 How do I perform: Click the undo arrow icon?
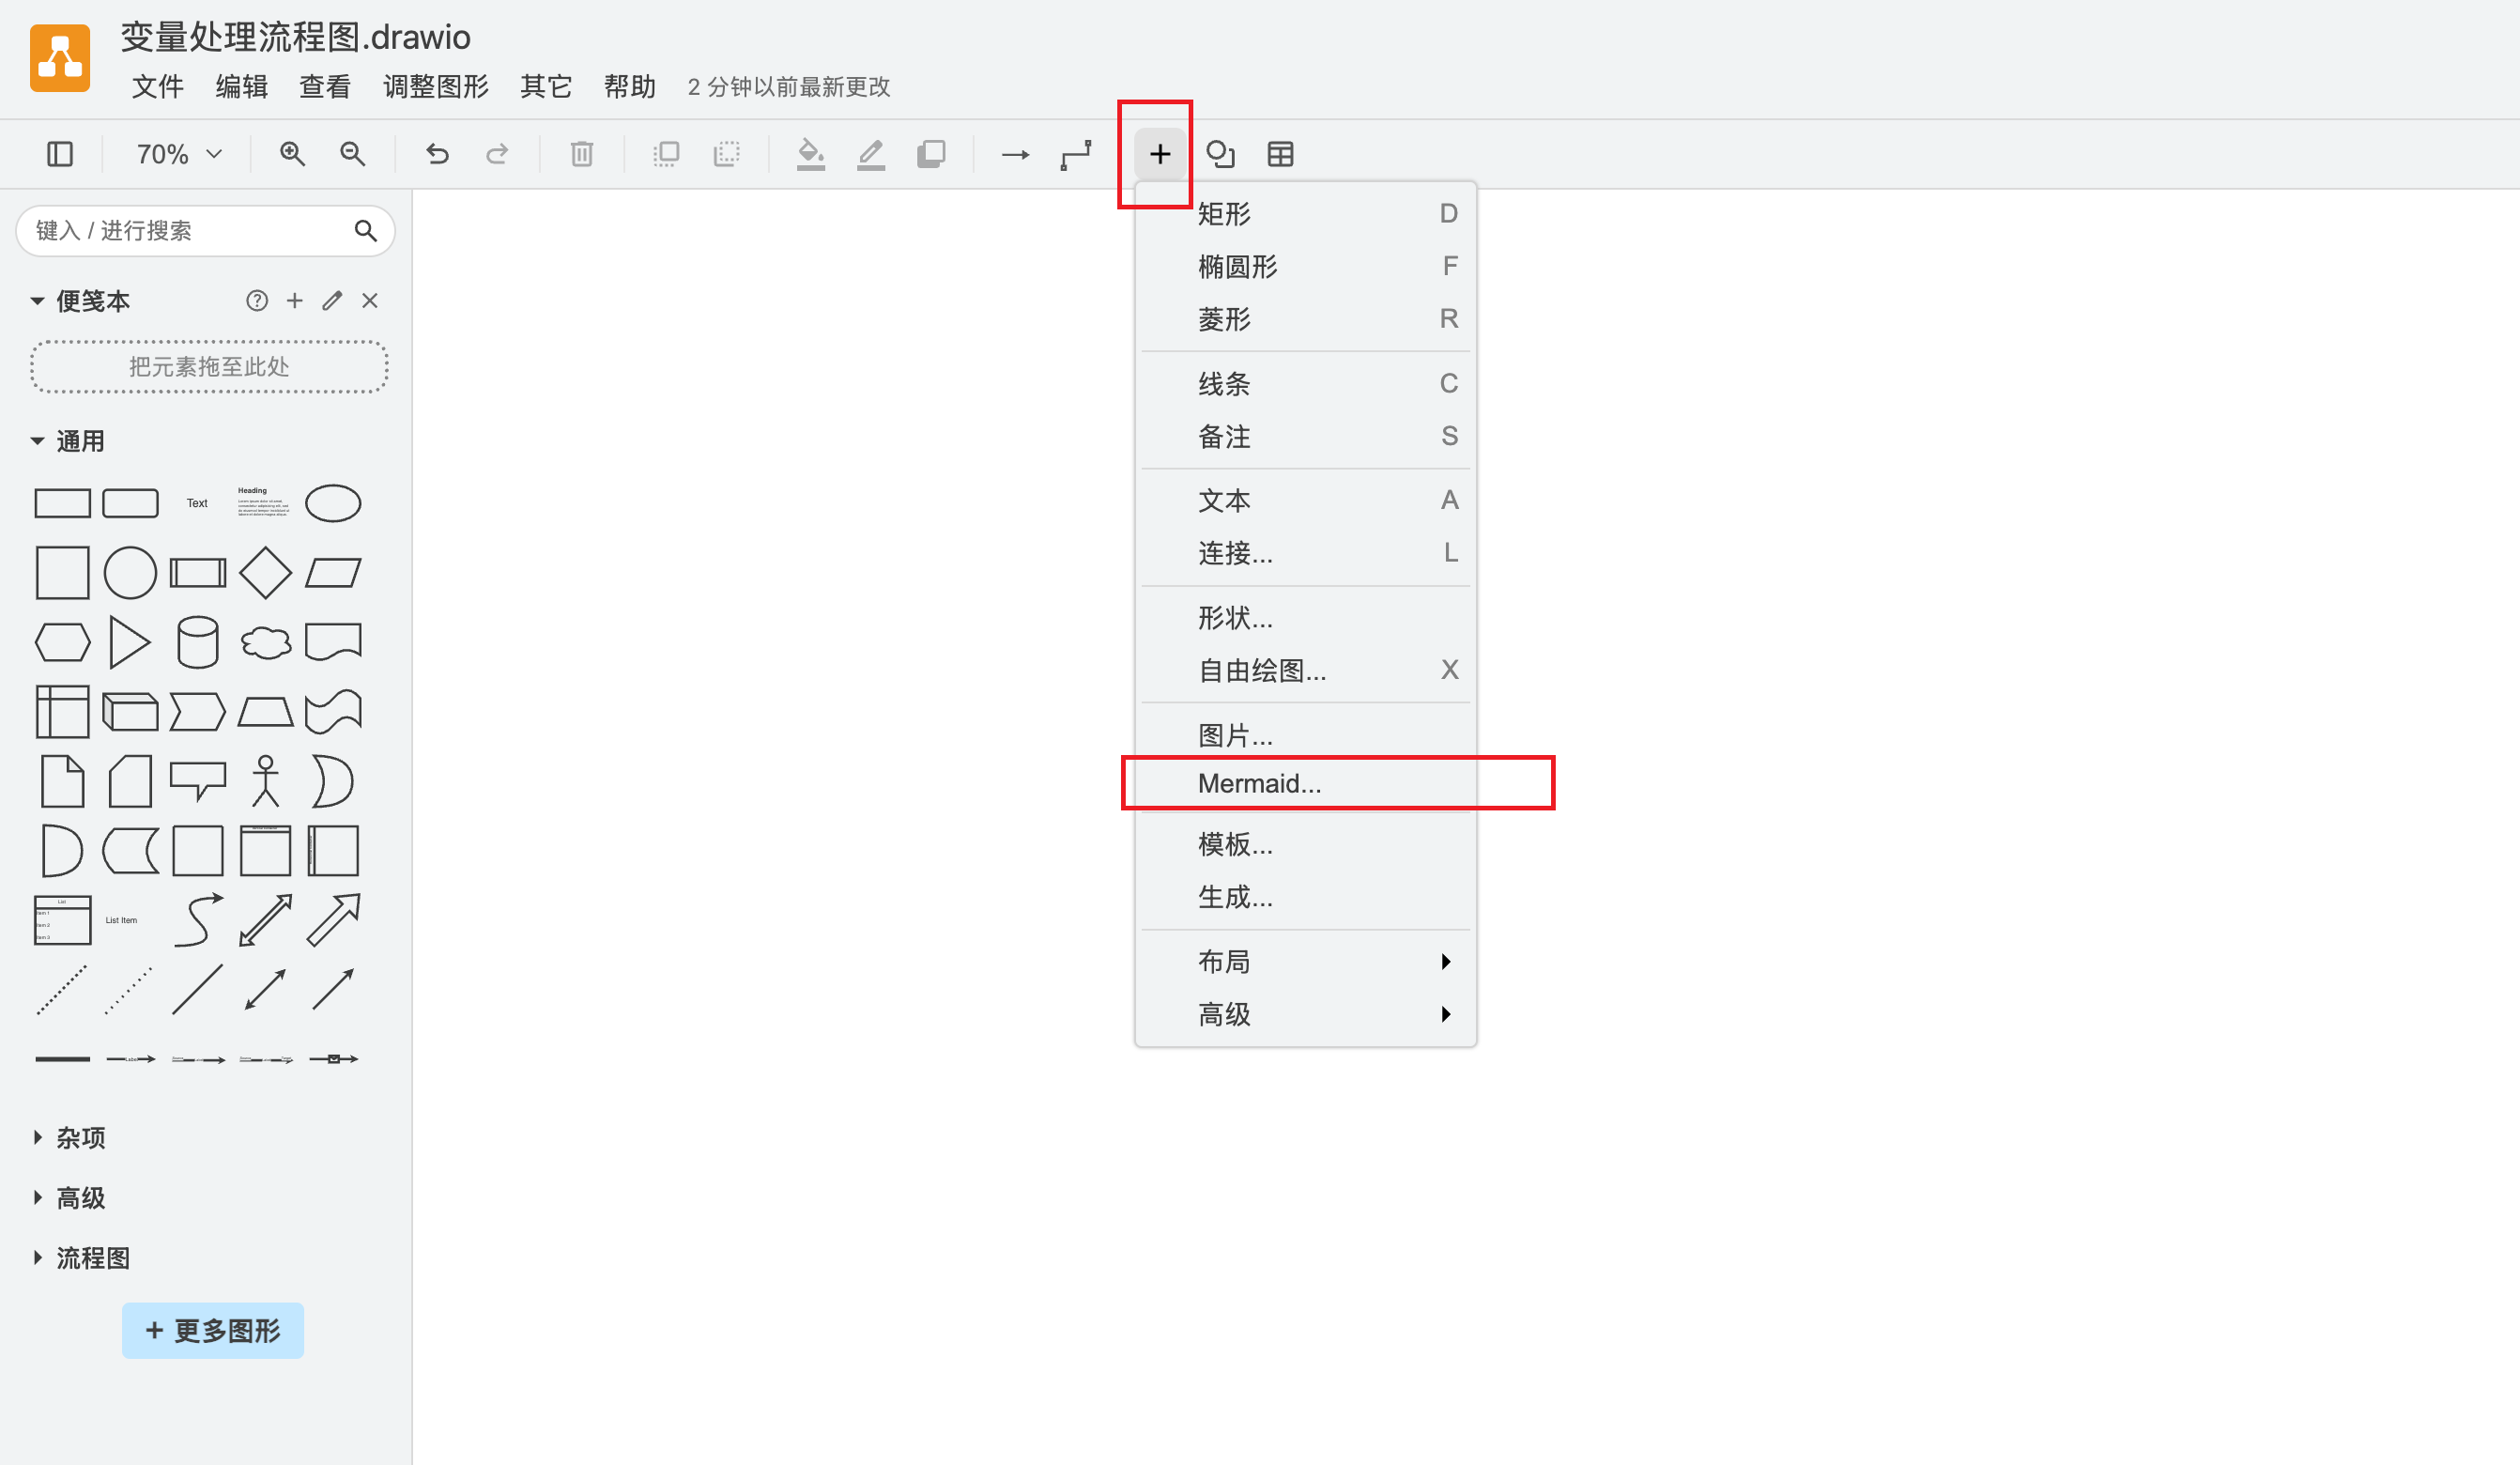click(437, 154)
